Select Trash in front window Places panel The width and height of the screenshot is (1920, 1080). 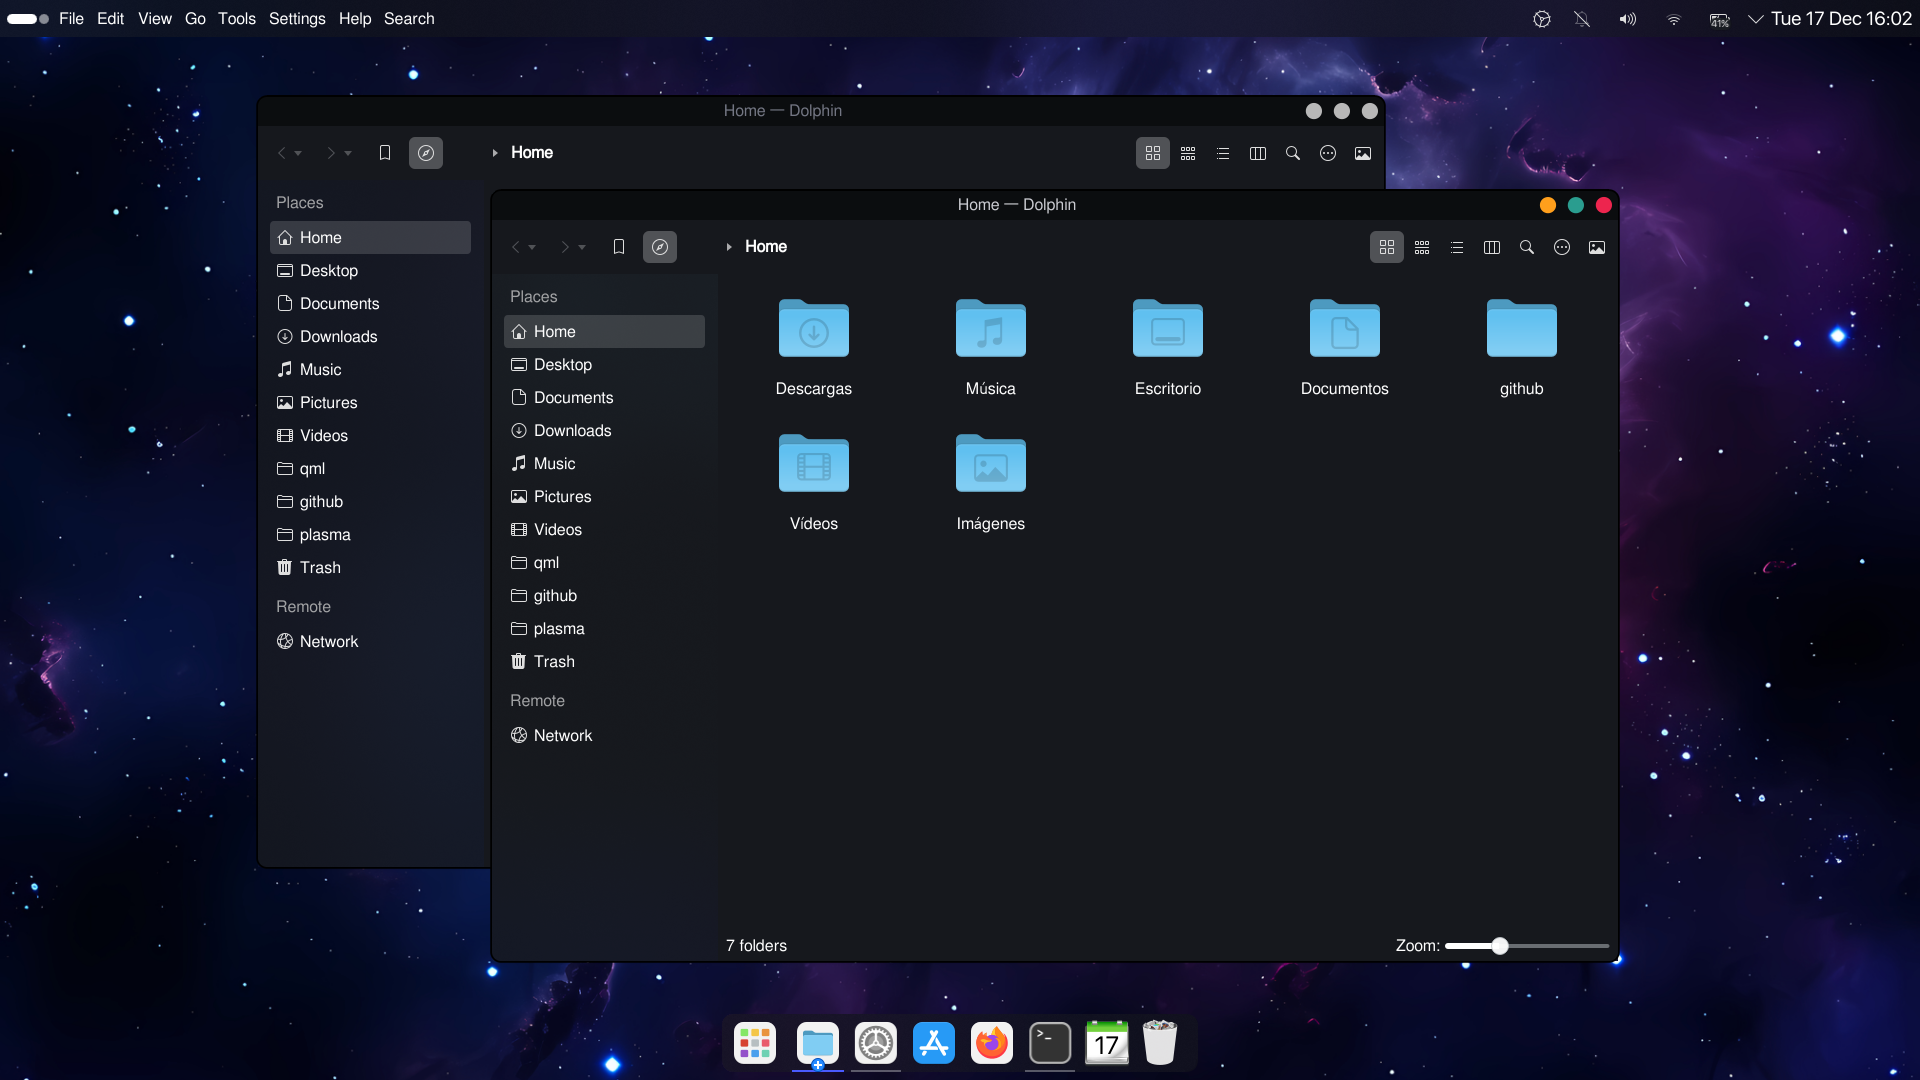604,662
